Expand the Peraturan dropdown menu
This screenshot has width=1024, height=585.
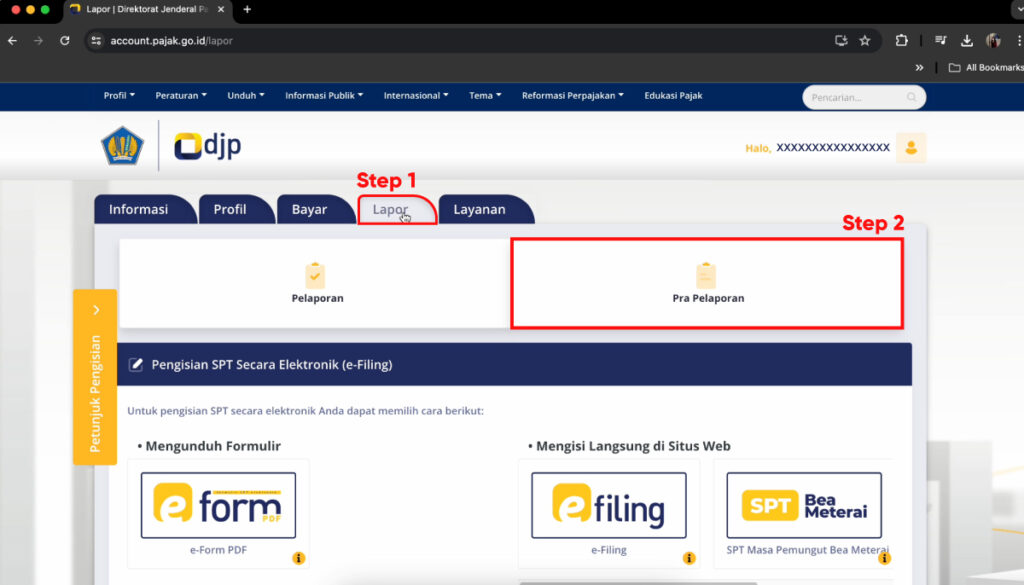point(180,96)
